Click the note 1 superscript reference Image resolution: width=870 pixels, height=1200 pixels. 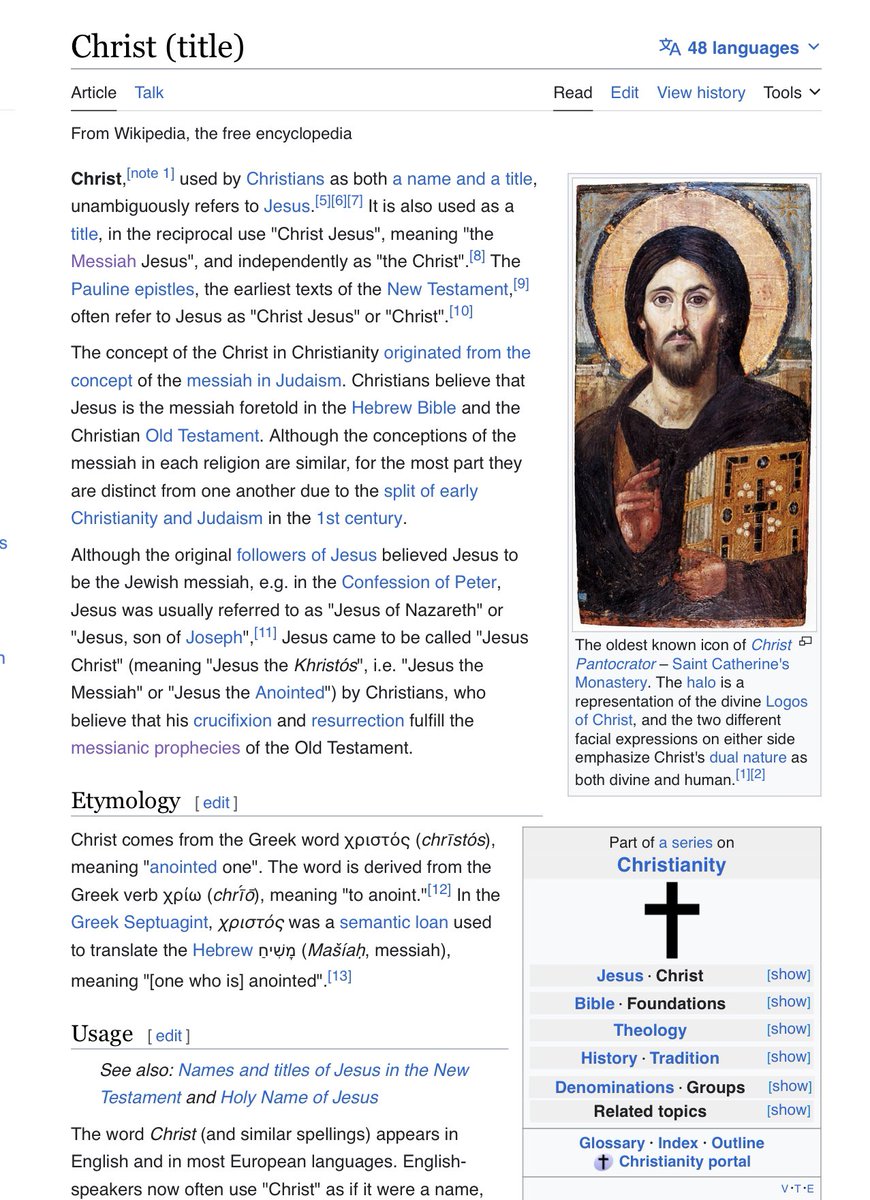pyautogui.click(x=151, y=174)
